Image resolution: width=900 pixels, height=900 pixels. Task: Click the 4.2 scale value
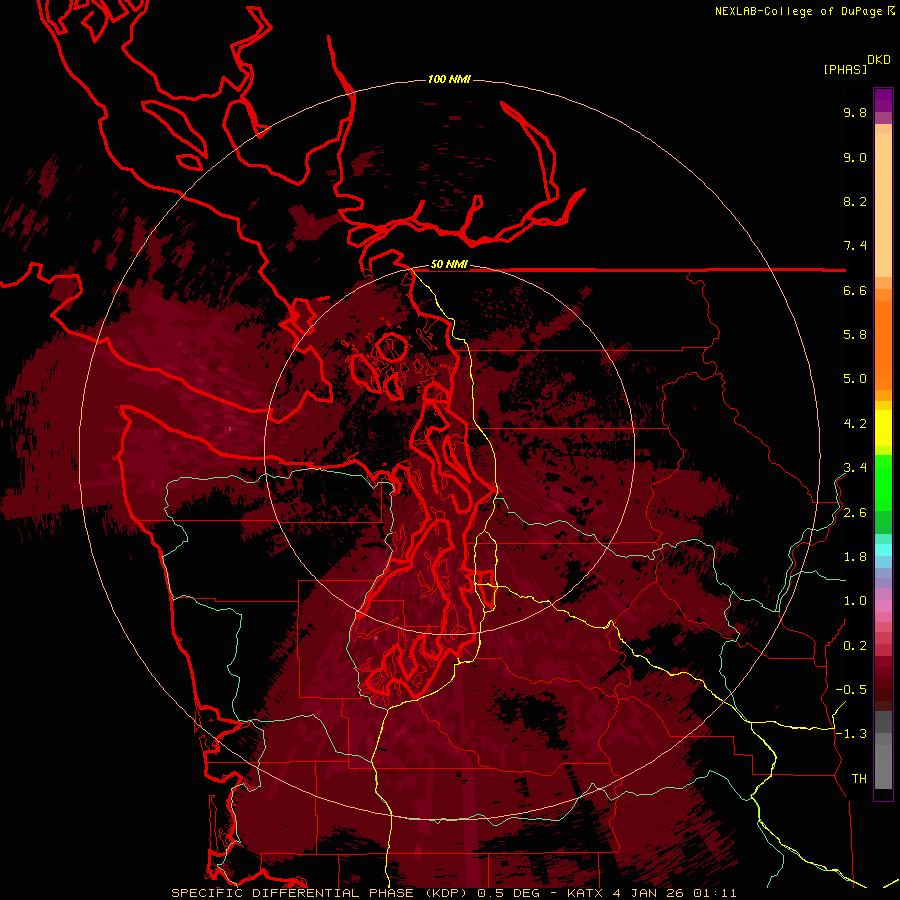[x=855, y=424]
